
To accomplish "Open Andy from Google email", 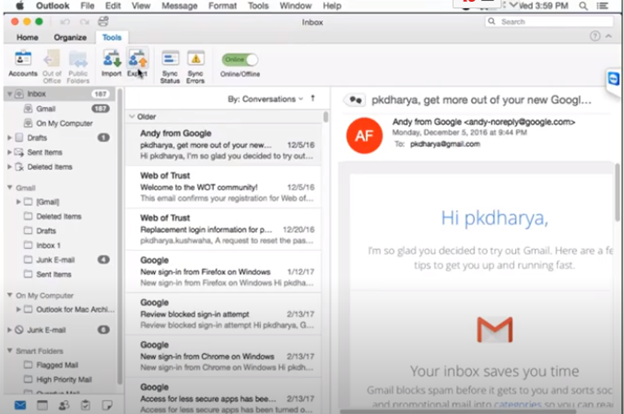I will 224,145.
